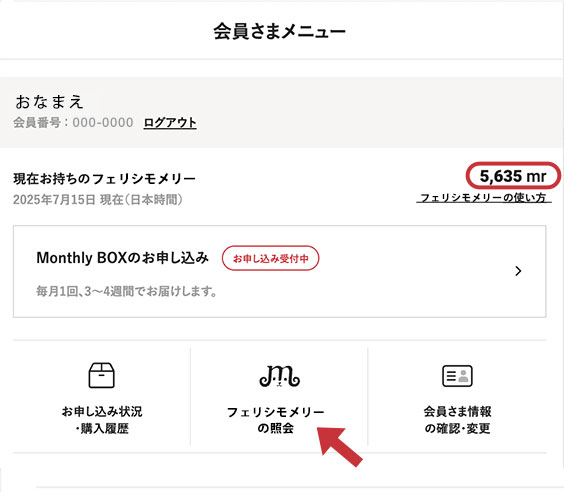The width and height of the screenshot is (564, 492).
Task: Click the gray member info banner
Action: (x=282, y=112)
